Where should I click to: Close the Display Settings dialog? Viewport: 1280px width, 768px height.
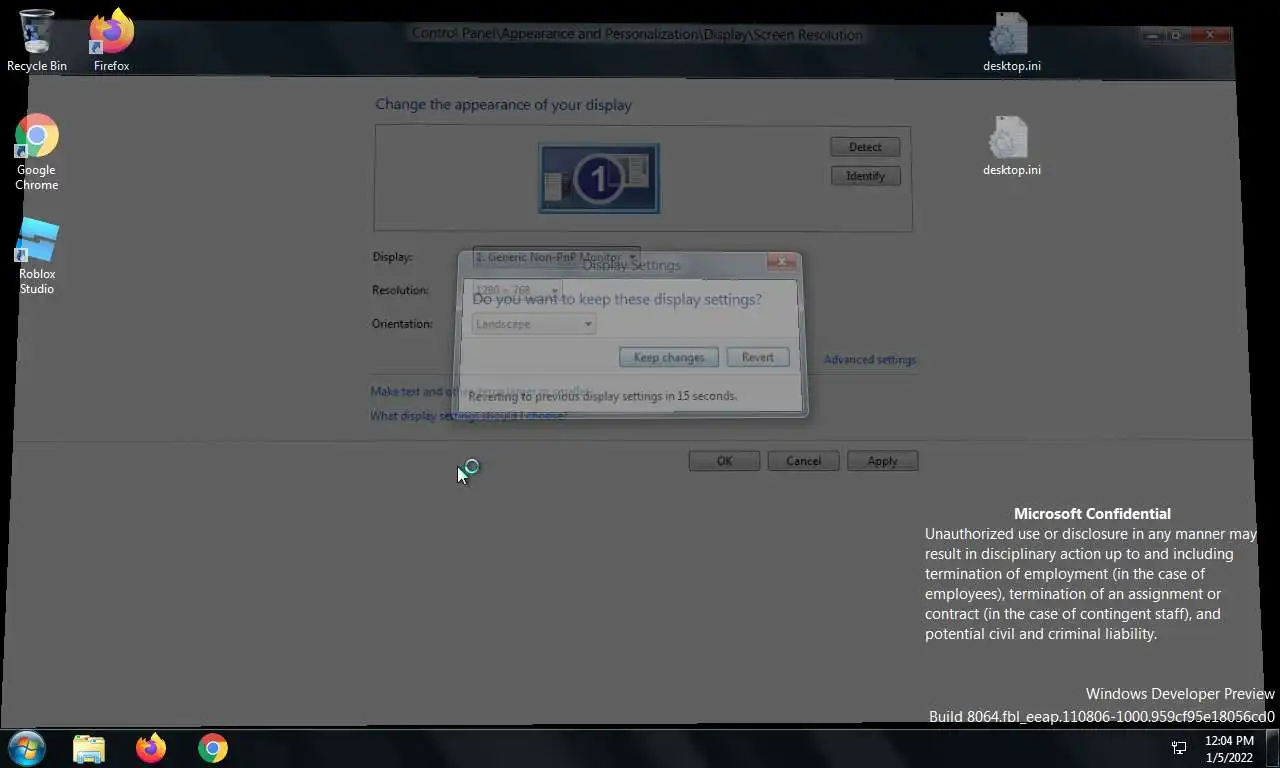(783, 262)
